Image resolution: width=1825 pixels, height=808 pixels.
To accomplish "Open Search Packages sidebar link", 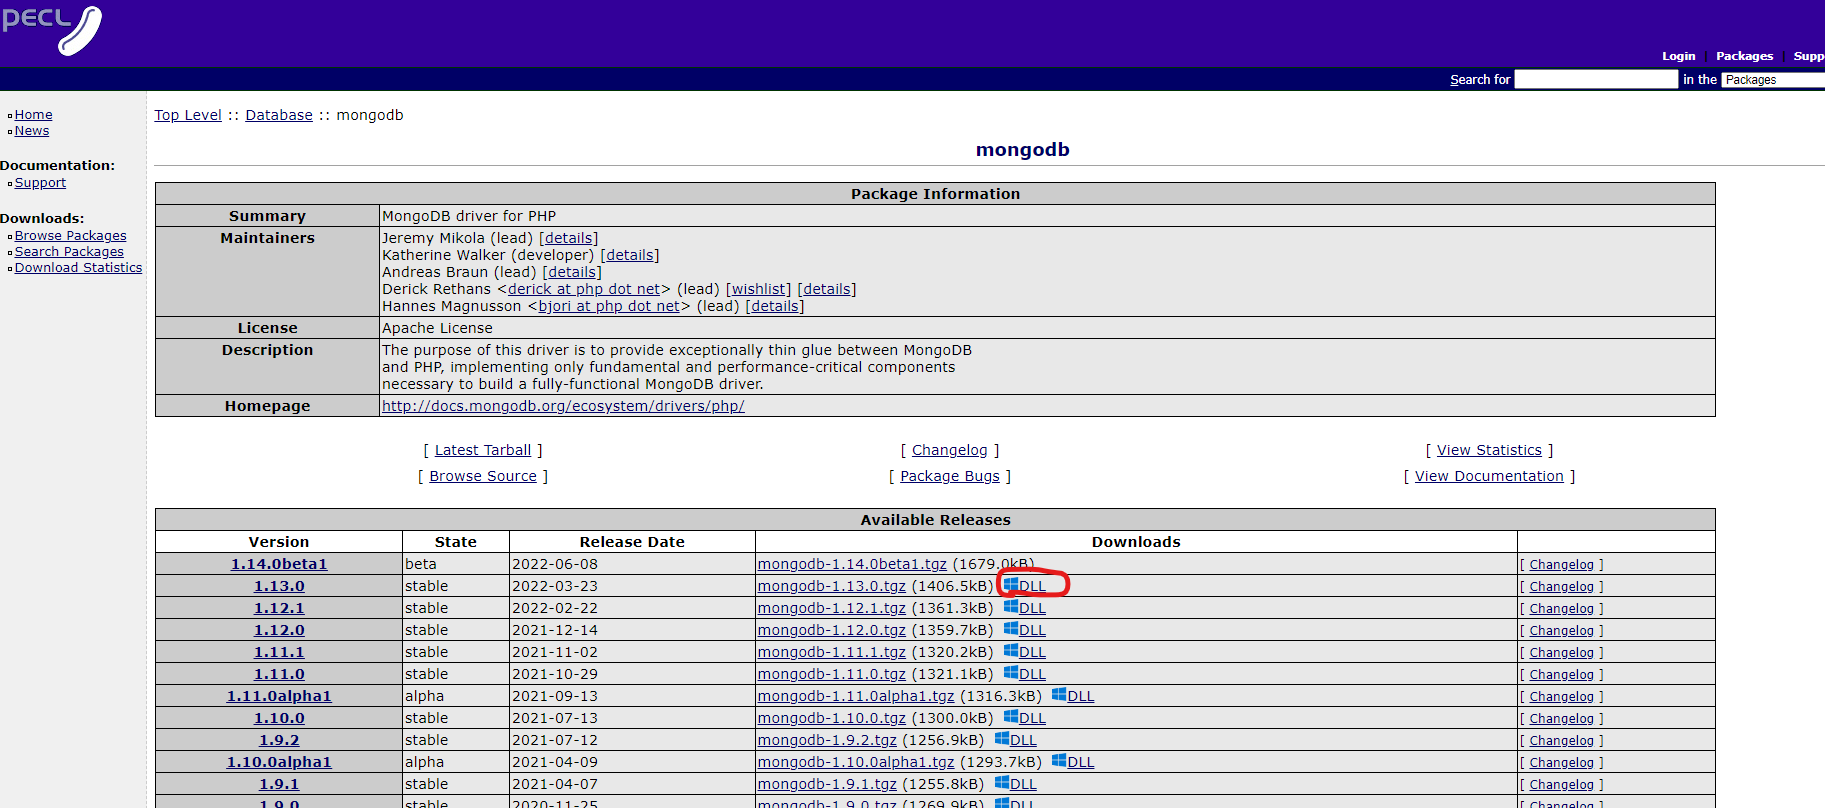I will (x=69, y=252).
